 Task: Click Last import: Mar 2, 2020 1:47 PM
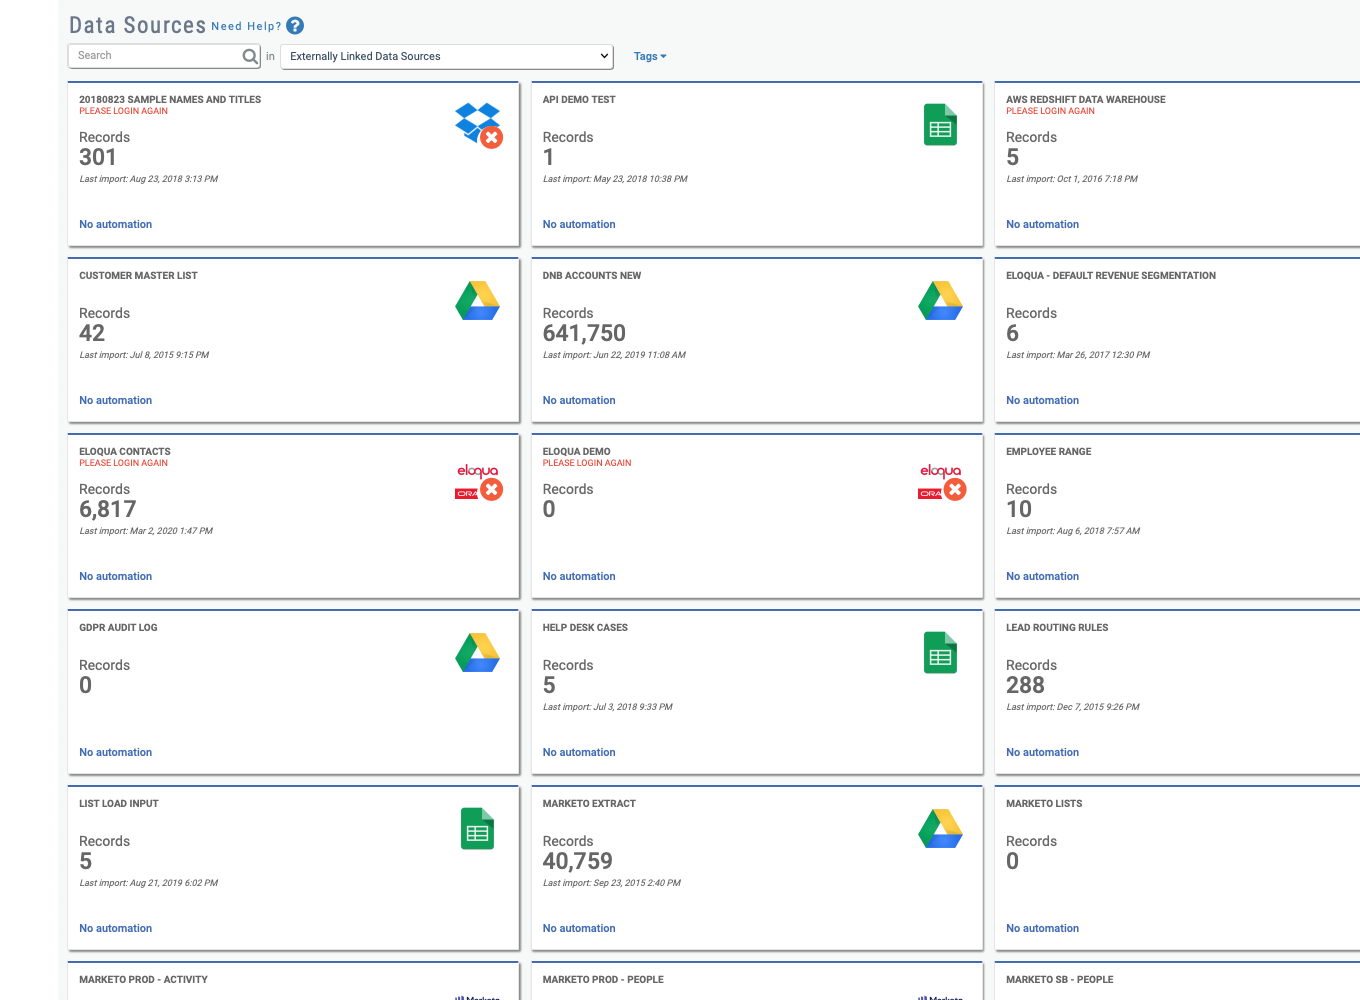(146, 531)
